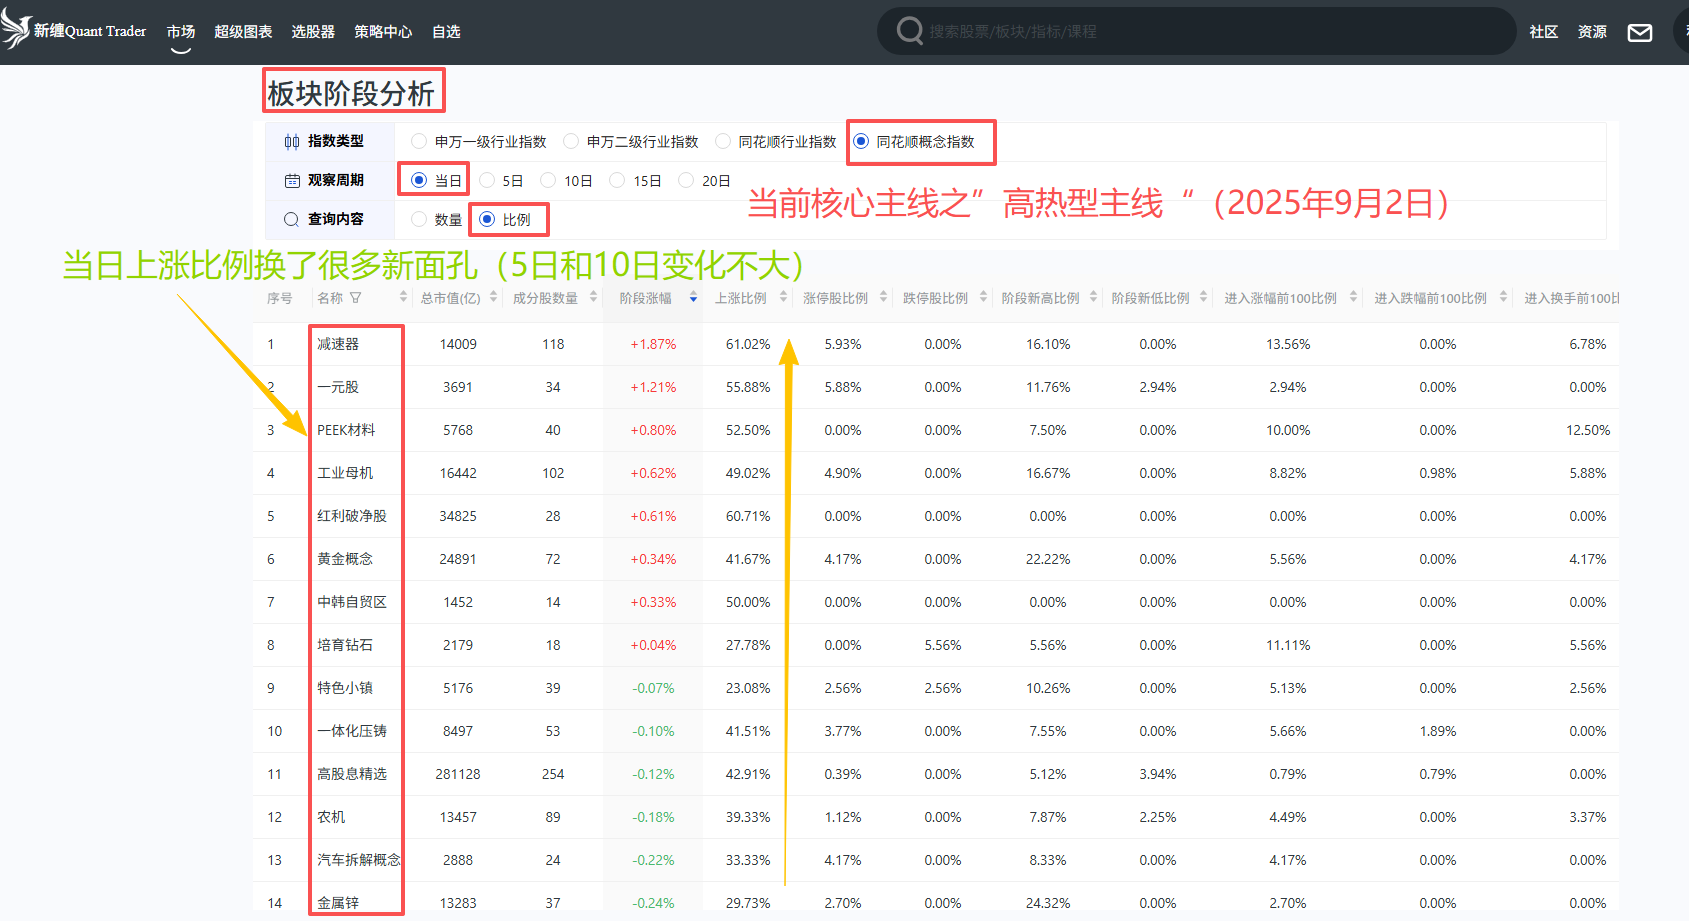
Task: Select the 5日 observation period radio button
Action: [x=491, y=180]
